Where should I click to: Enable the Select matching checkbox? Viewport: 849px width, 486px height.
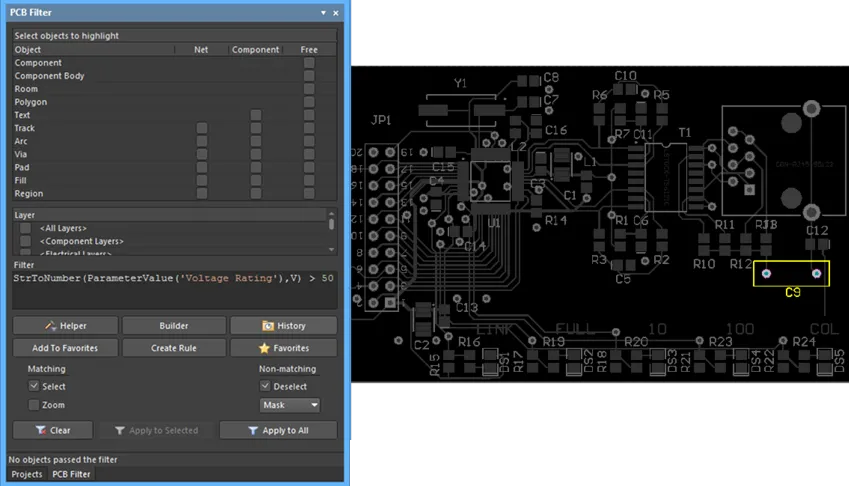point(34,386)
